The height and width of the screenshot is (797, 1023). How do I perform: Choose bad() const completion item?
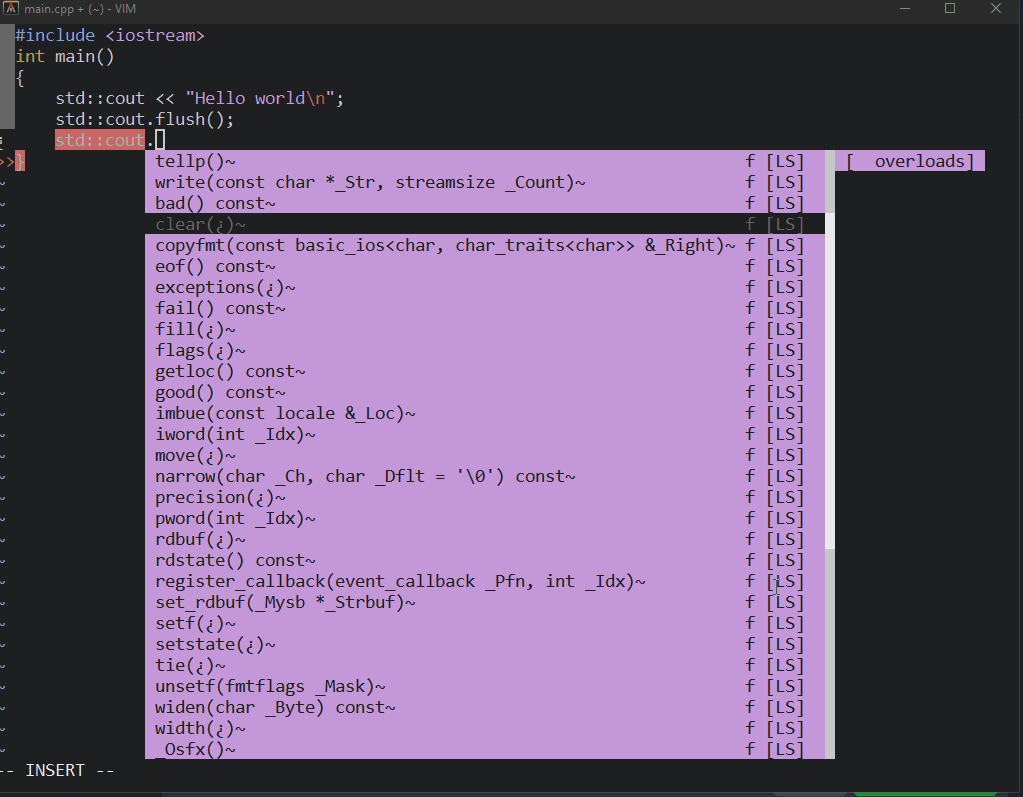pyautogui.click(x=485, y=203)
